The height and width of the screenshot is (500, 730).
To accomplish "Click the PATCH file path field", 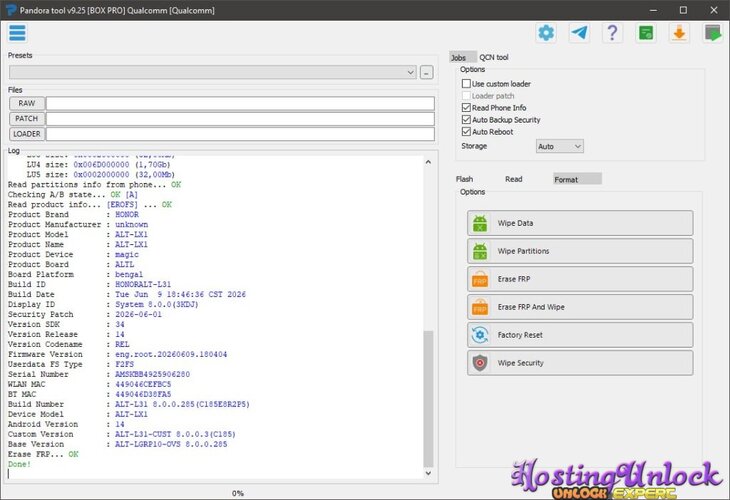I will click(x=240, y=118).
